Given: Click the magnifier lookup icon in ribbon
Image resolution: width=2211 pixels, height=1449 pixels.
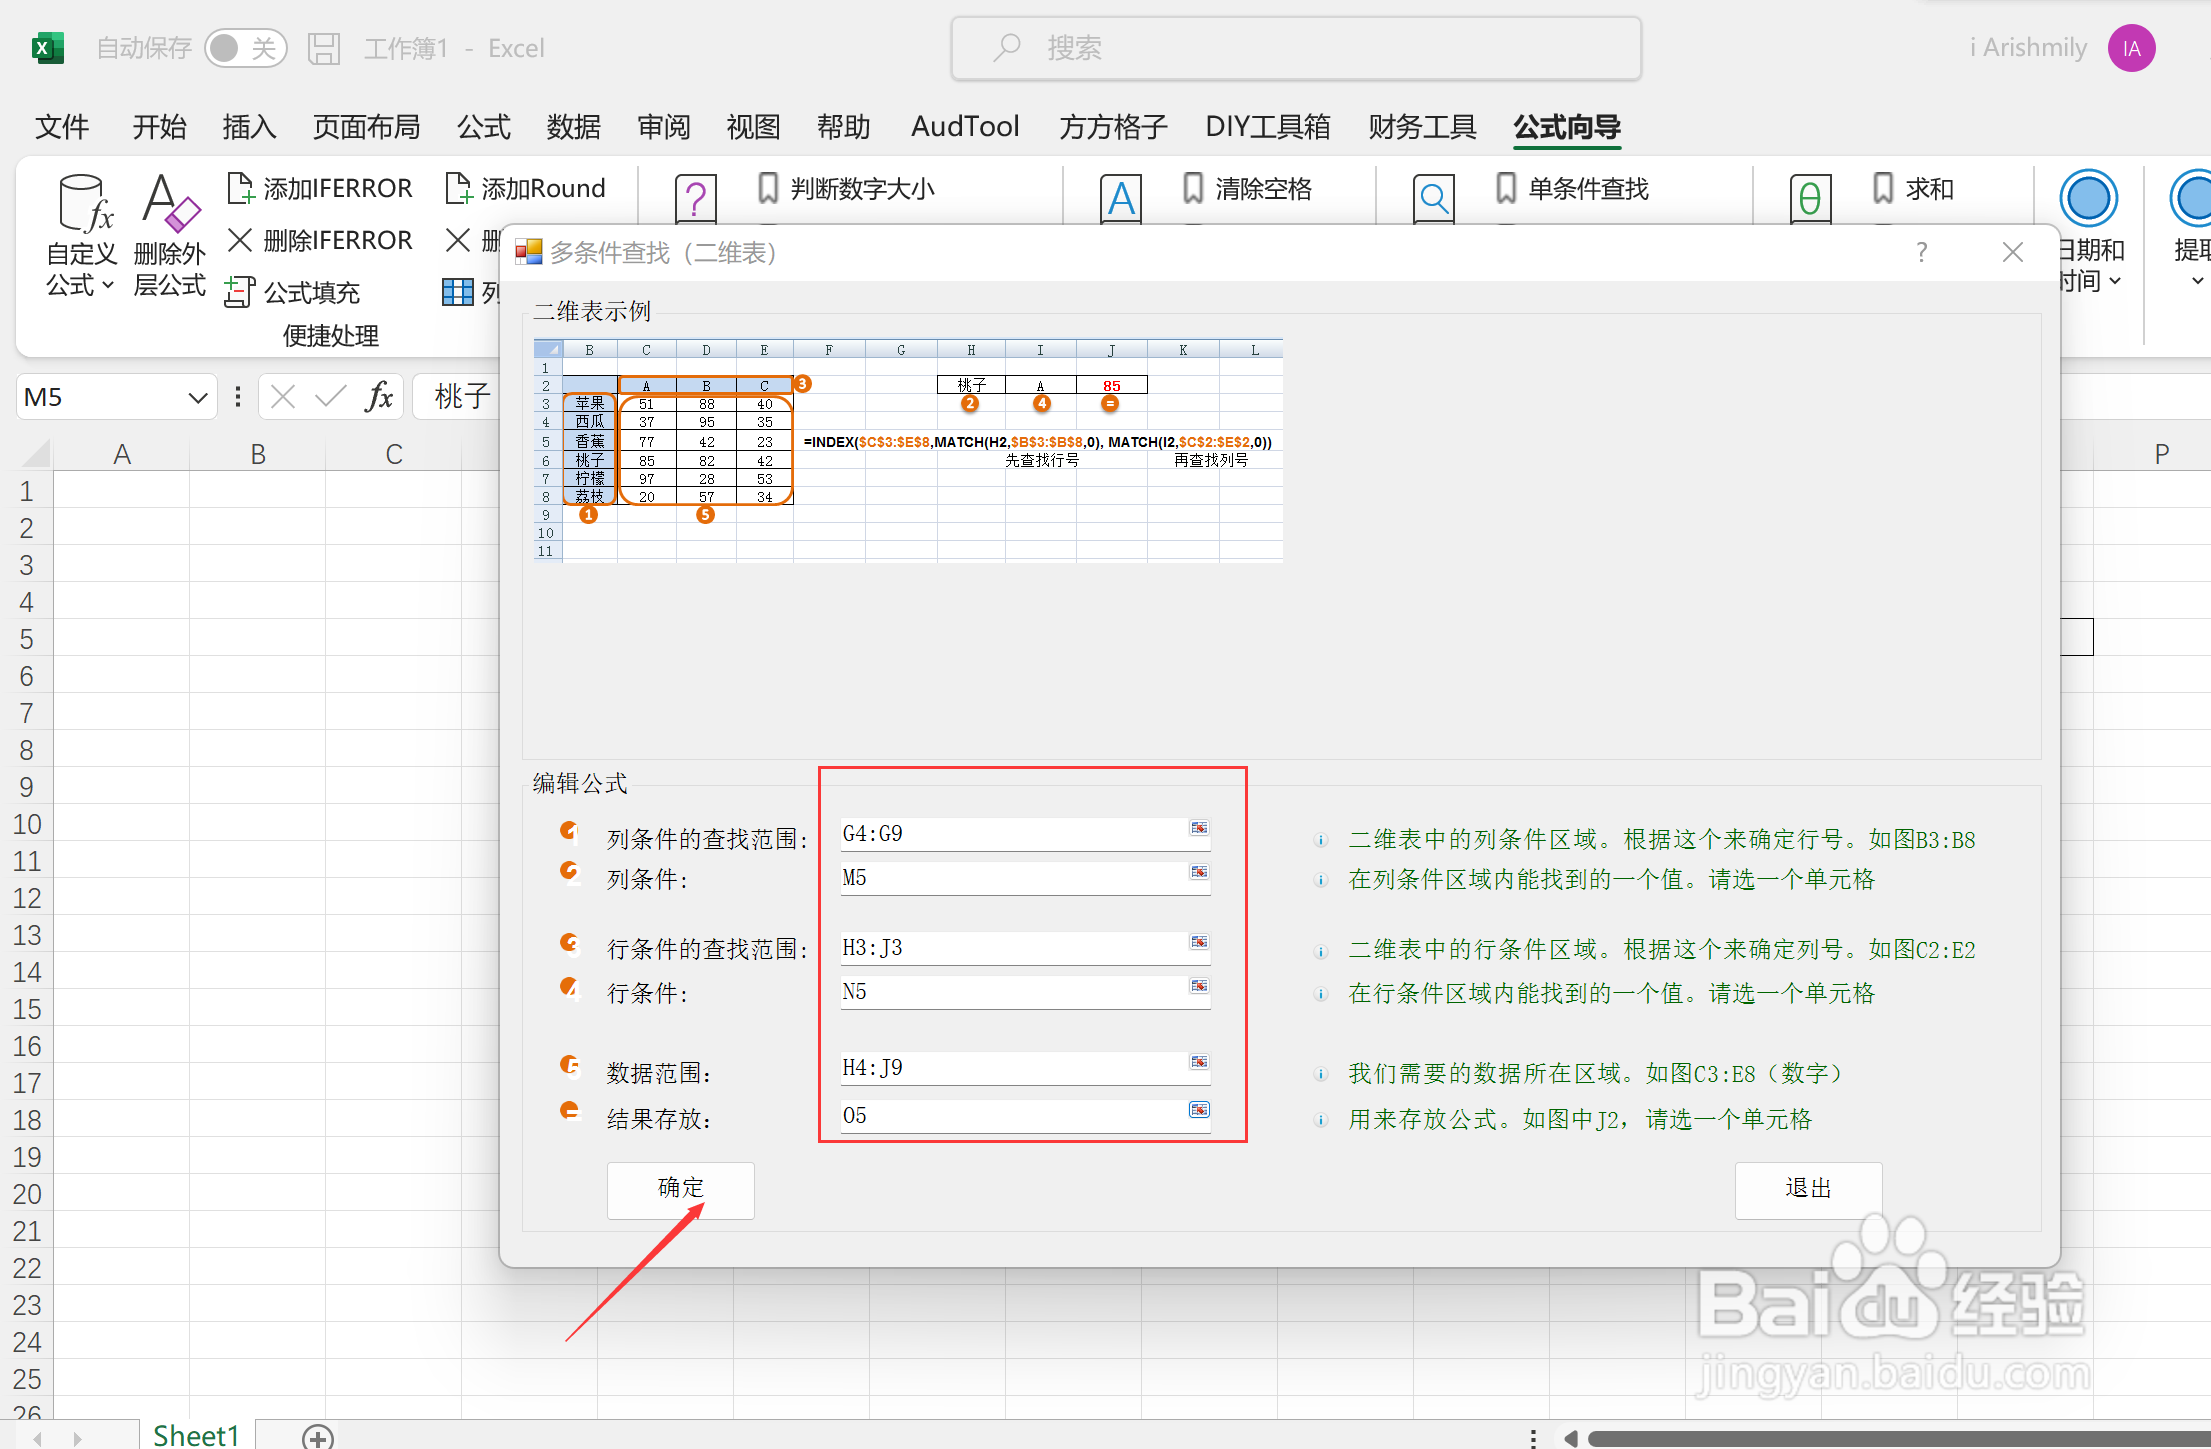Looking at the screenshot, I should [x=1434, y=198].
